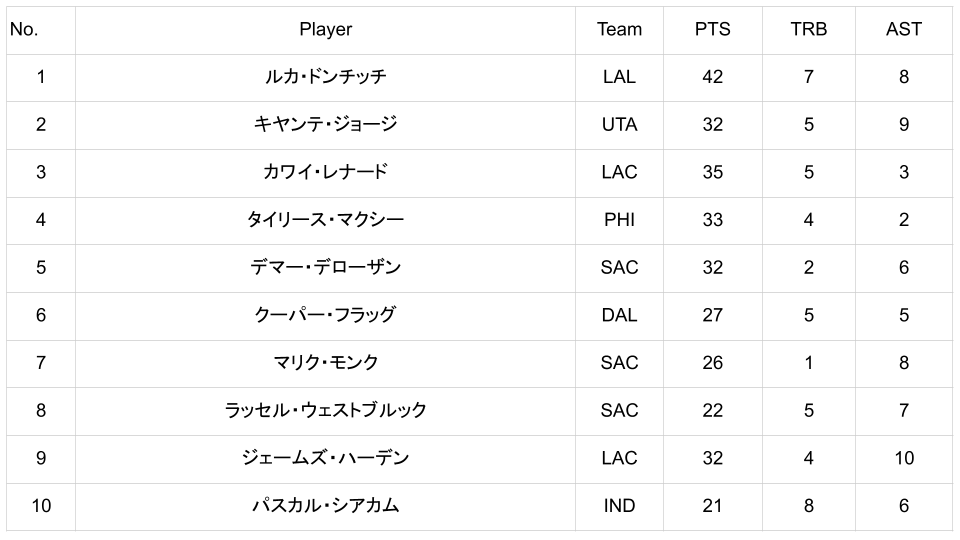Viewport: 960px width, 540px height.
Task: Select the ラッセル・ウェストブルック cell
Action: (x=325, y=410)
